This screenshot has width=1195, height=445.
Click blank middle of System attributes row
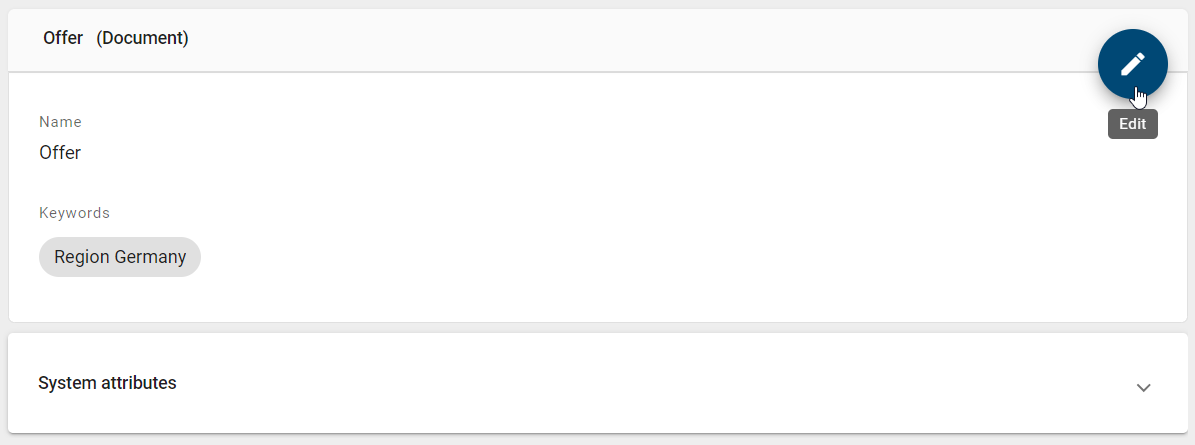(x=640, y=383)
